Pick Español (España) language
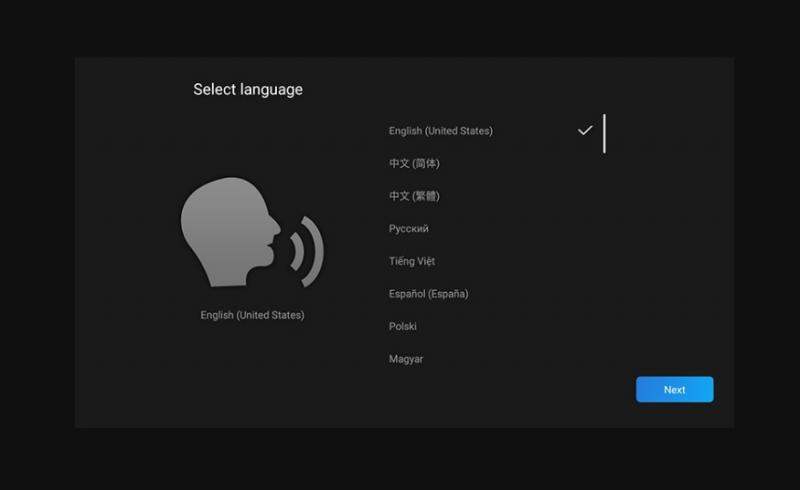 point(429,294)
